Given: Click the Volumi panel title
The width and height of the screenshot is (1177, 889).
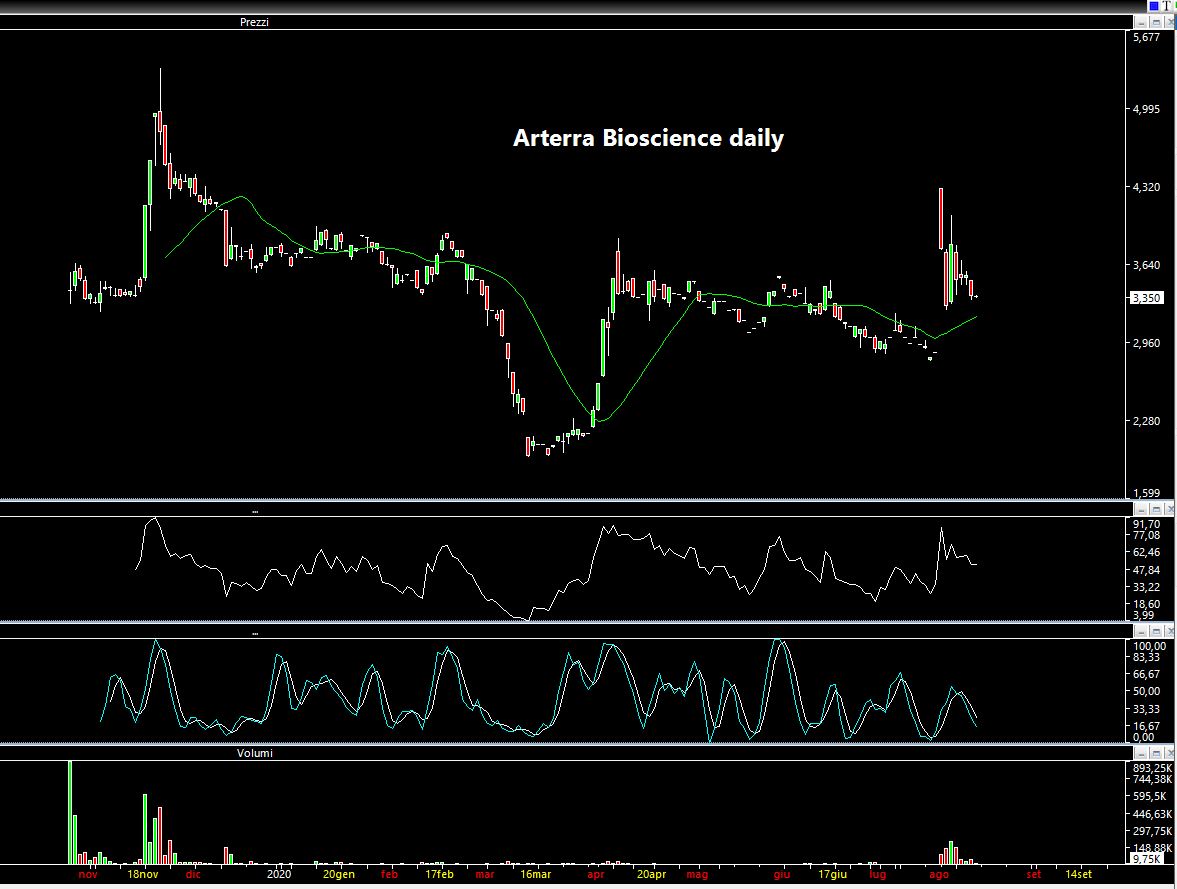Looking at the screenshot, I should point(254,752).
